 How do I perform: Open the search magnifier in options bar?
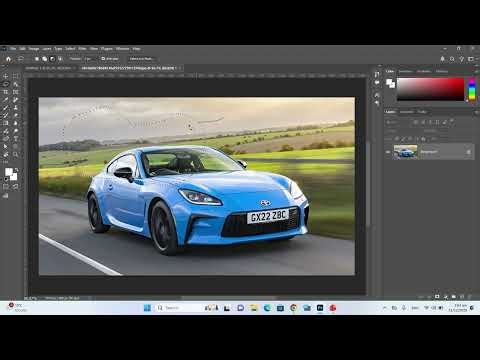click(x=452, y=59)
